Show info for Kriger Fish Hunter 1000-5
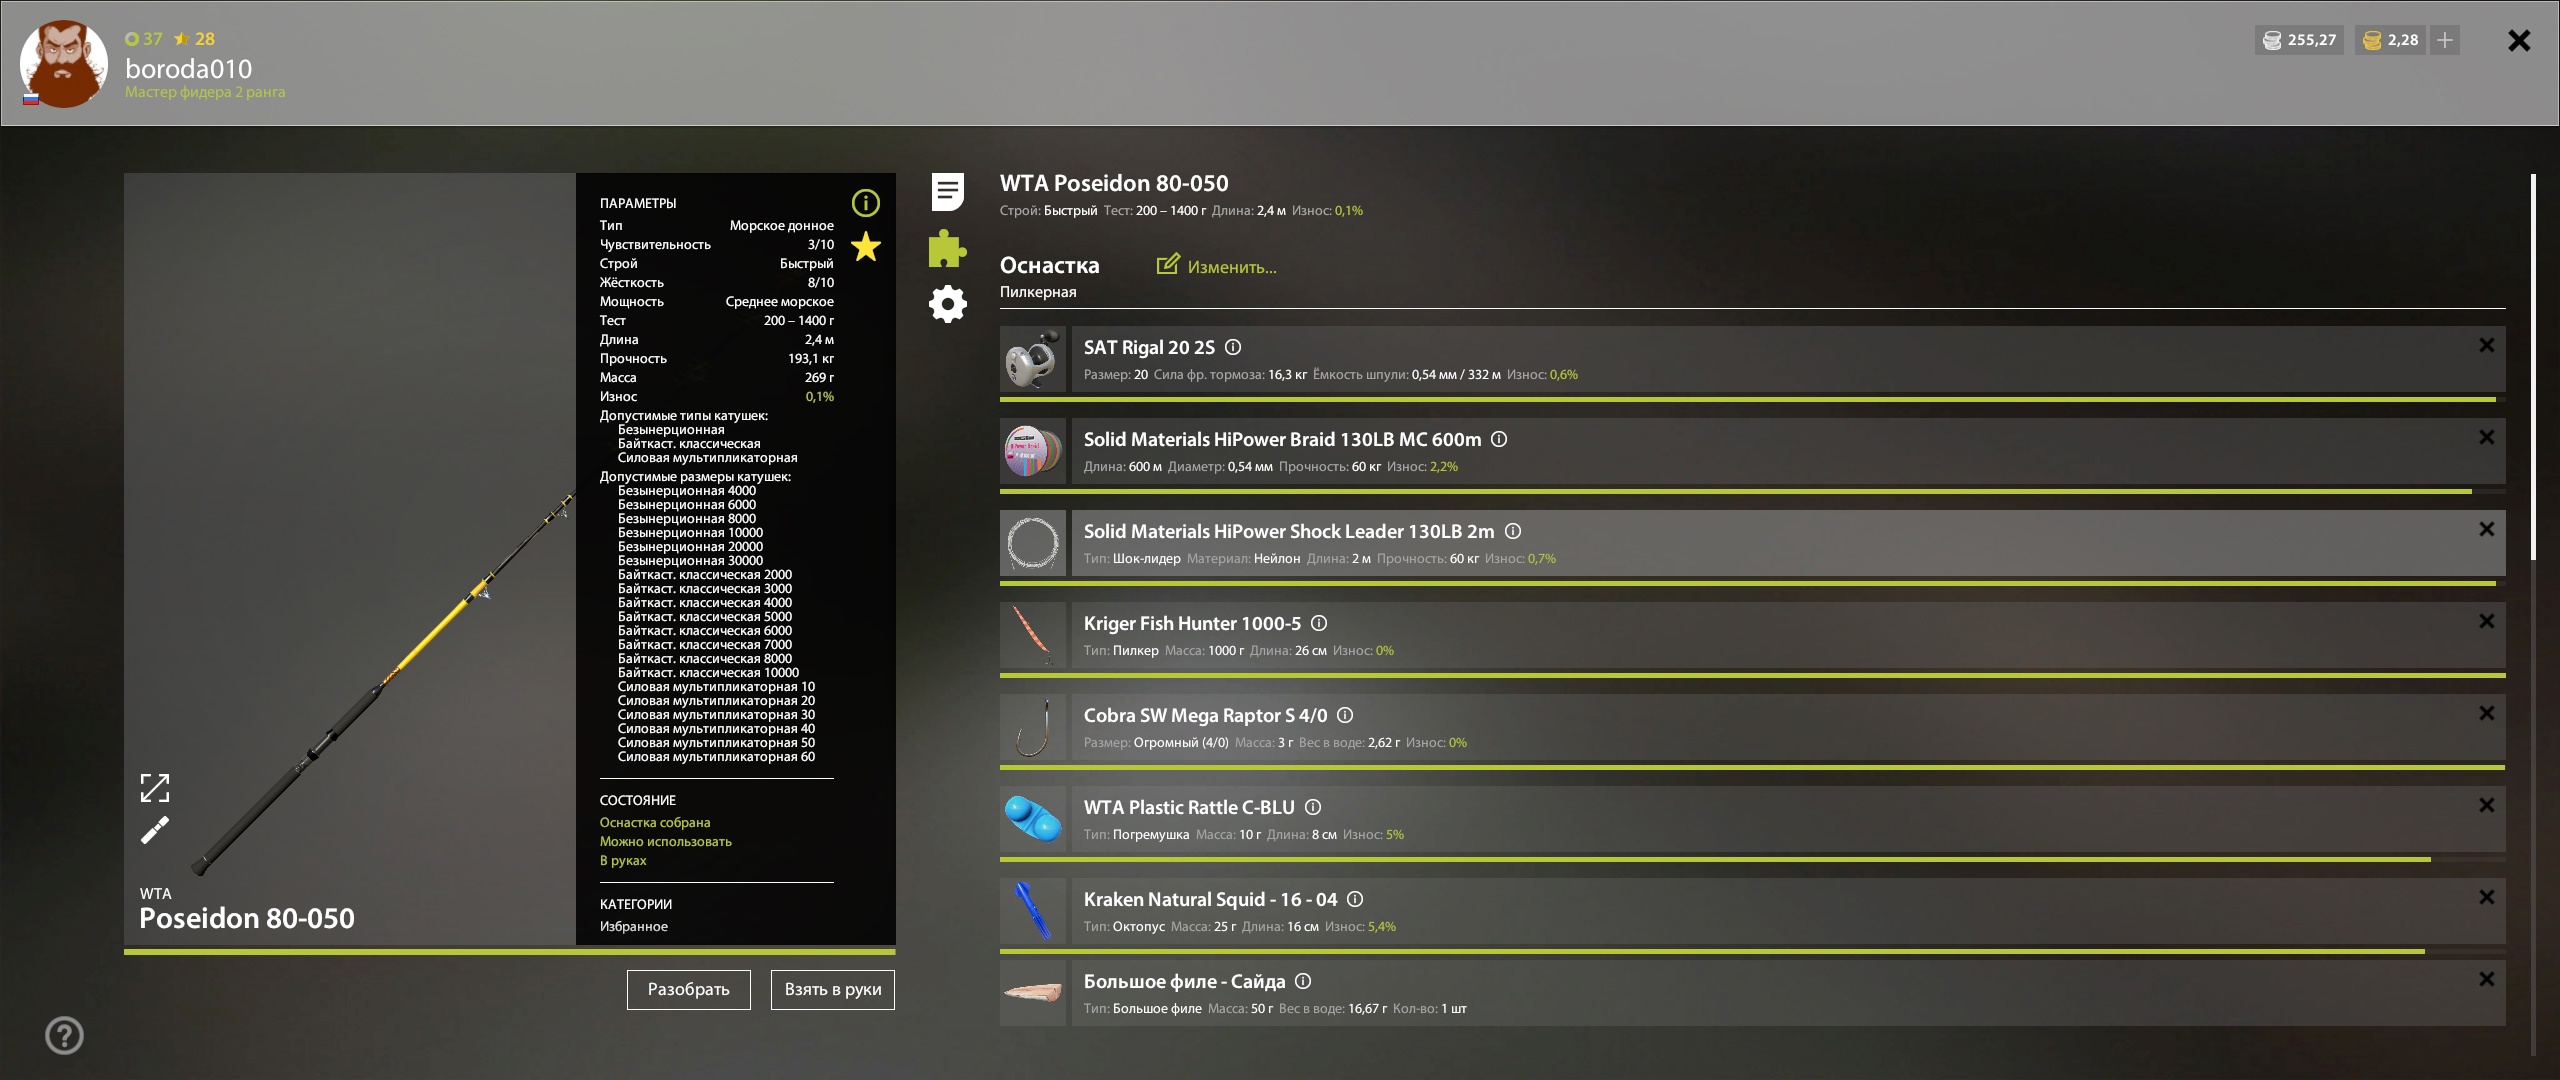The width and height of the screenshot is (2560, 1080). click(x=1319, y=623)
